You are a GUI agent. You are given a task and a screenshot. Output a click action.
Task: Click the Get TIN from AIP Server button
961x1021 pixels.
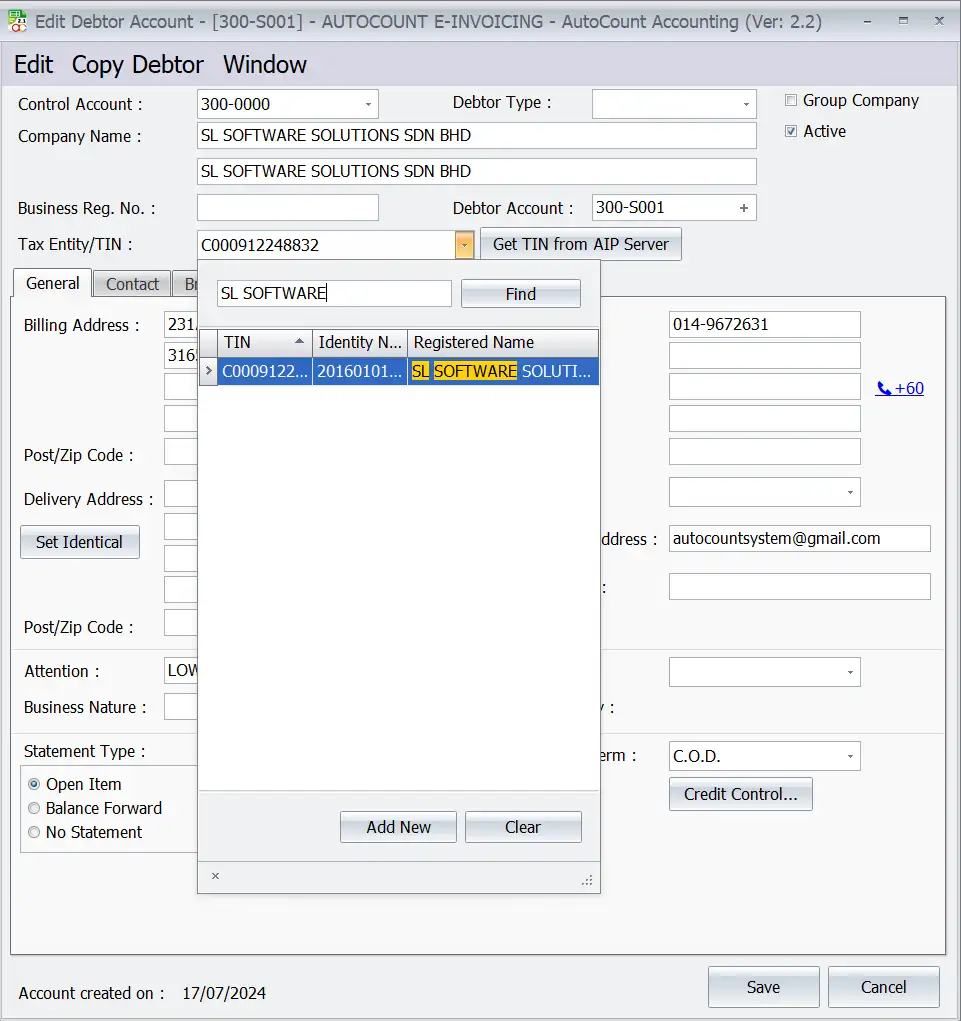[x=580, y=244]
